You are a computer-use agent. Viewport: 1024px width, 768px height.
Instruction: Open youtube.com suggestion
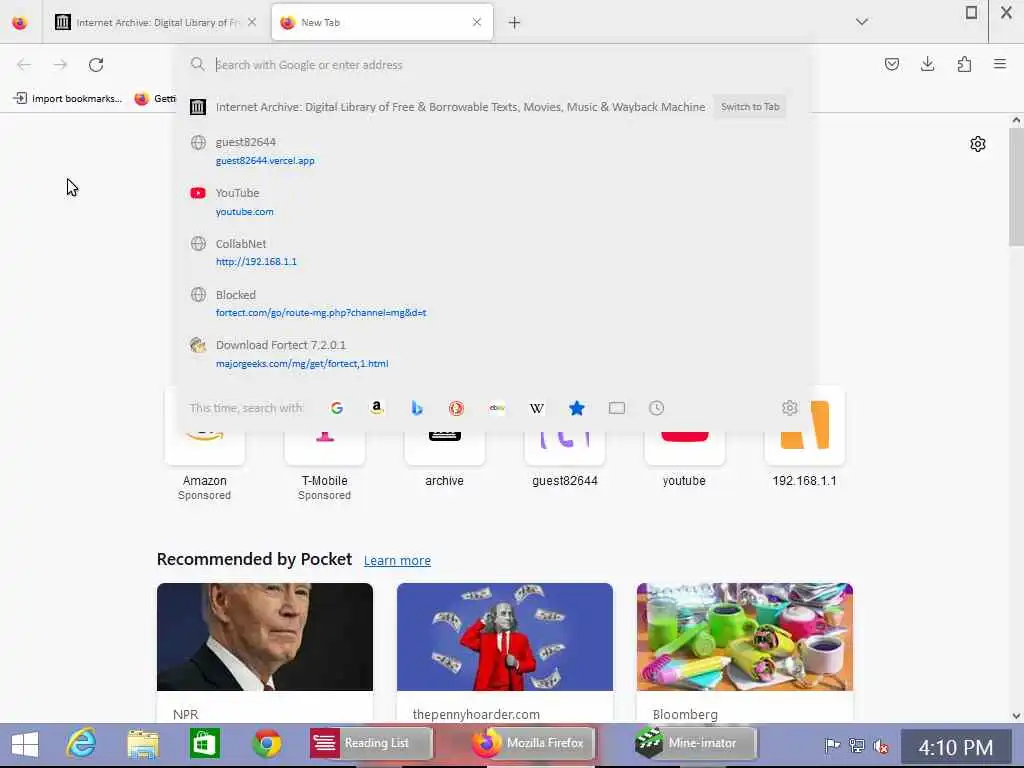click(493, 202)
